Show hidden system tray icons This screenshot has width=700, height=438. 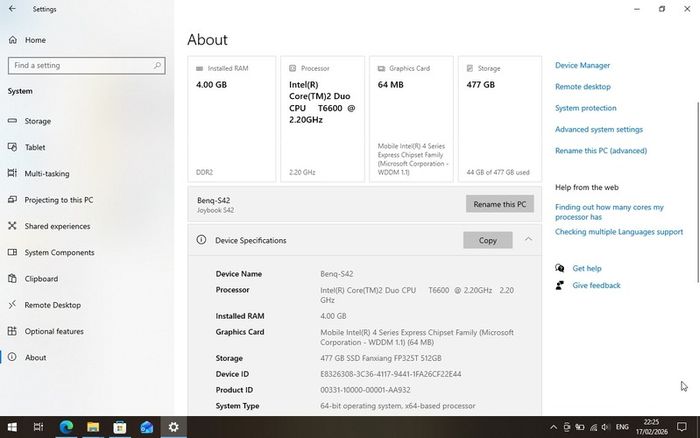click(553, 427)
